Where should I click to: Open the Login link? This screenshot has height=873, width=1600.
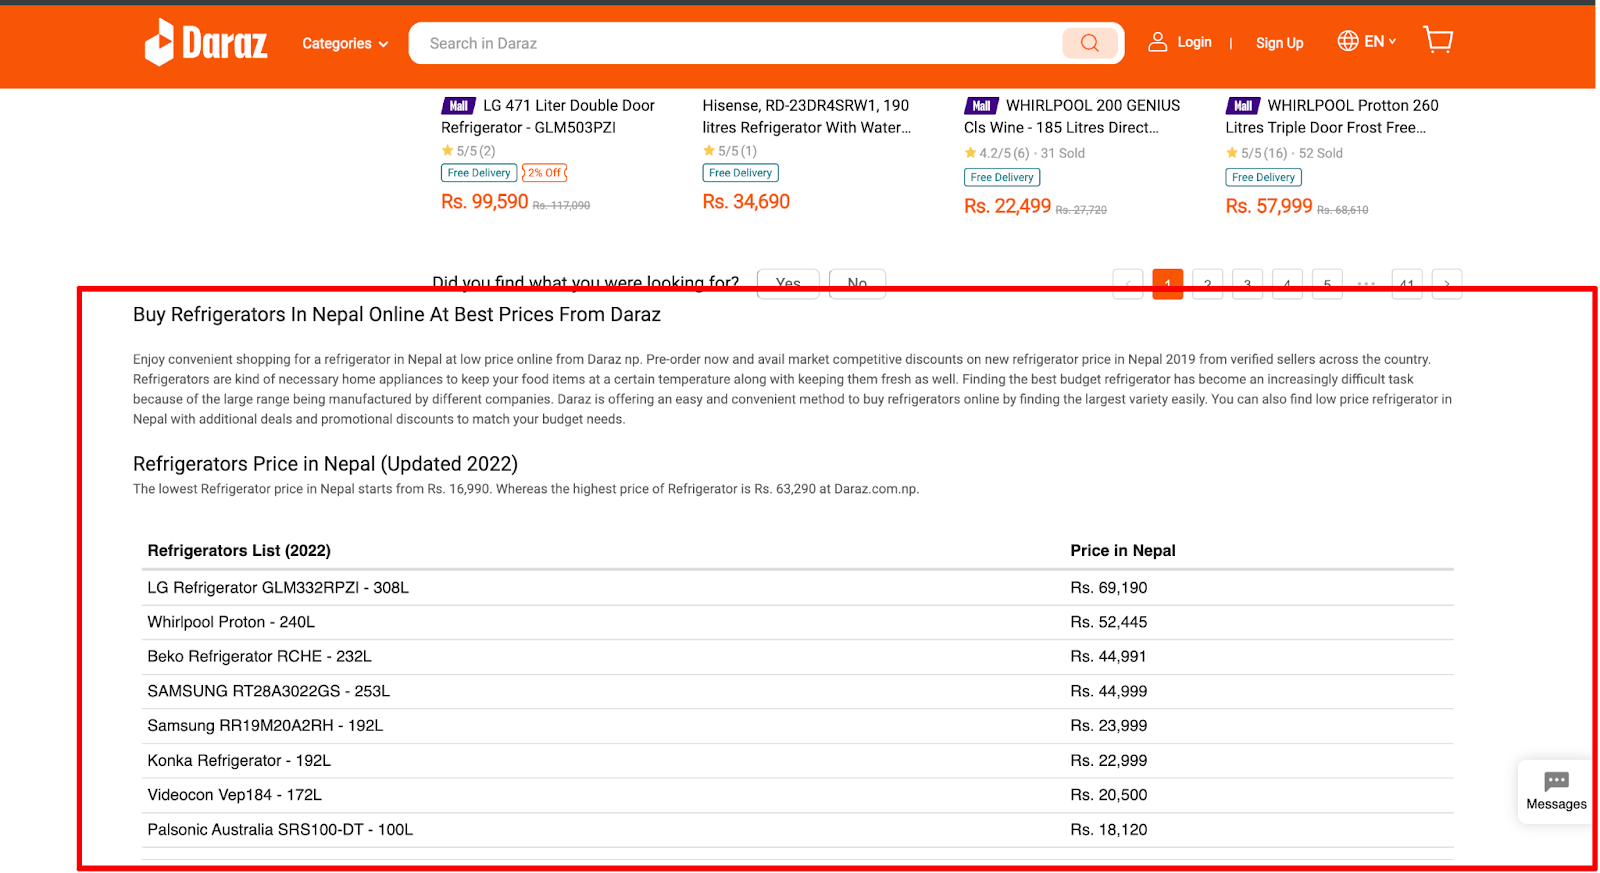pyautogui.click(x=1194, y=42)
